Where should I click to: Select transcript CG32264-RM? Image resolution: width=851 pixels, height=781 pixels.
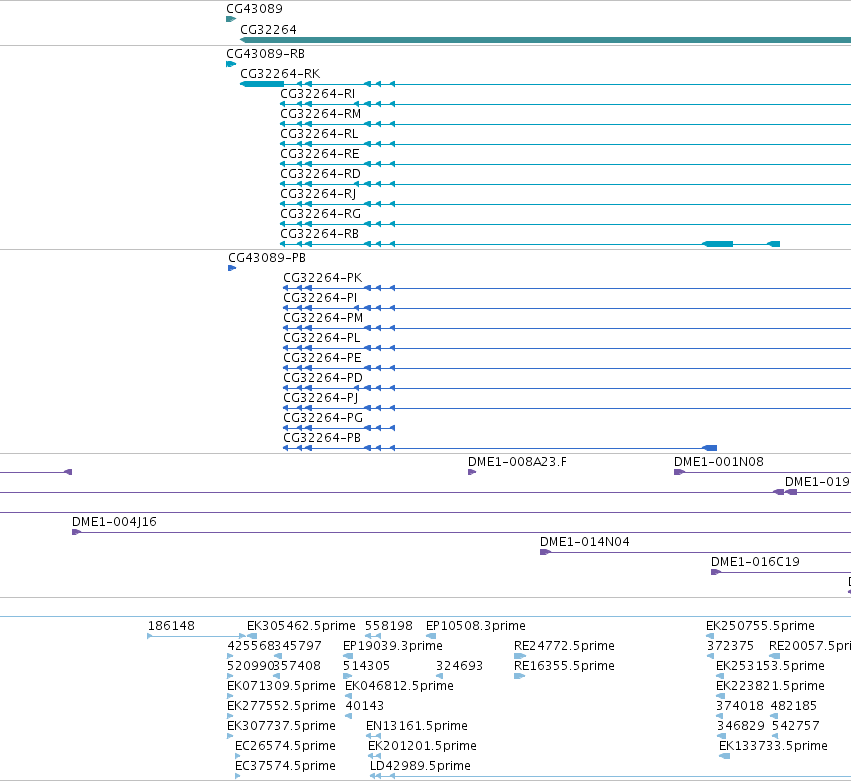(320, 114)
